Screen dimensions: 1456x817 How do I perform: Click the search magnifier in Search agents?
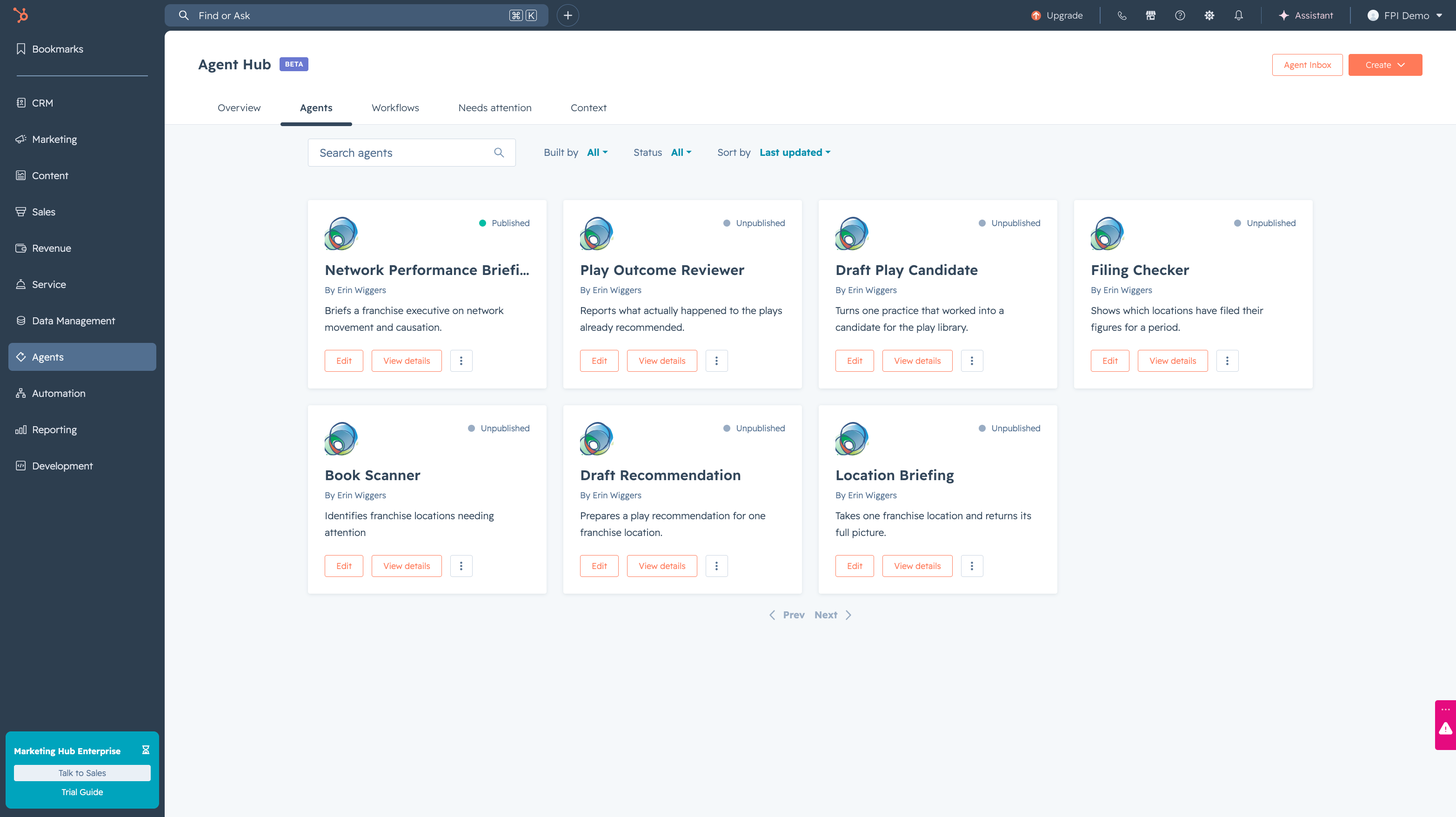pyautogui.click(x=499, y=153)
